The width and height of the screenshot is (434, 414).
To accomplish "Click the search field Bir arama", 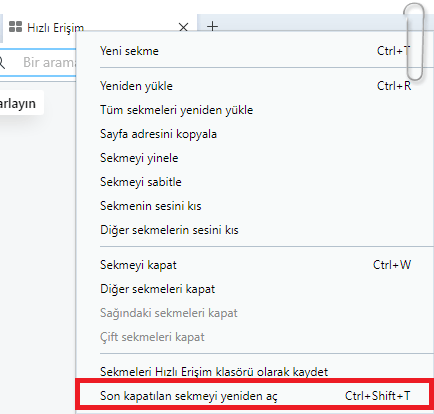I will coord(39,62).
